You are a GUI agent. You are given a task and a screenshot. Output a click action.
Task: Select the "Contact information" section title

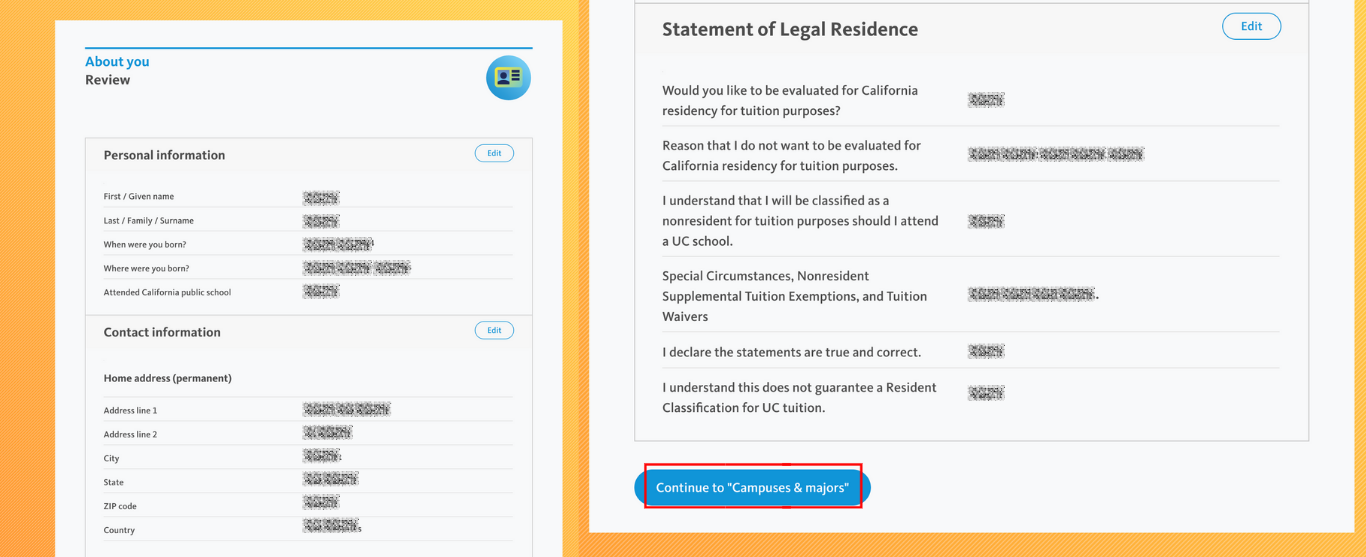point(162,332)
